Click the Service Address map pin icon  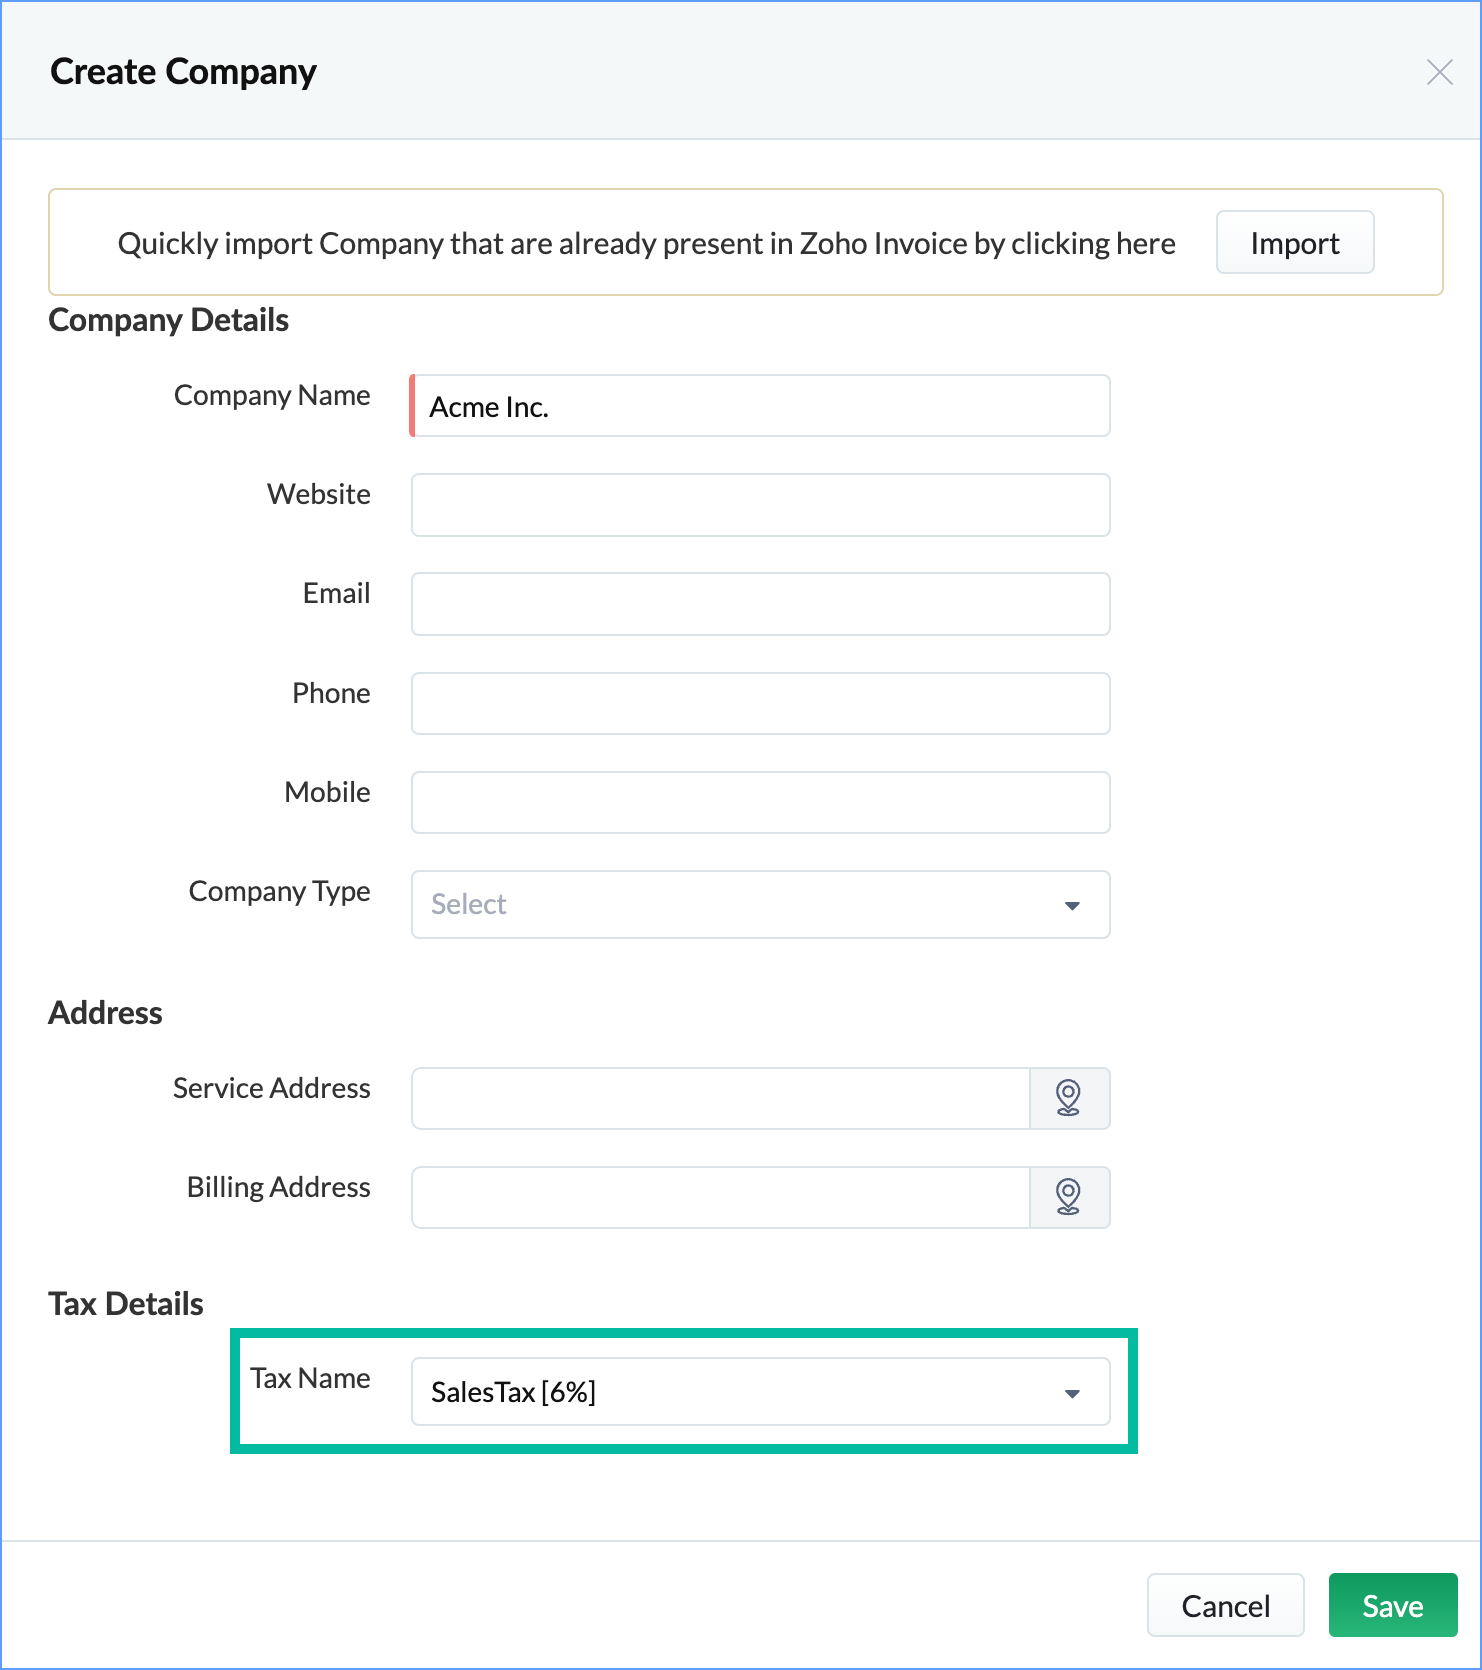click(x=1069, y=1098)
